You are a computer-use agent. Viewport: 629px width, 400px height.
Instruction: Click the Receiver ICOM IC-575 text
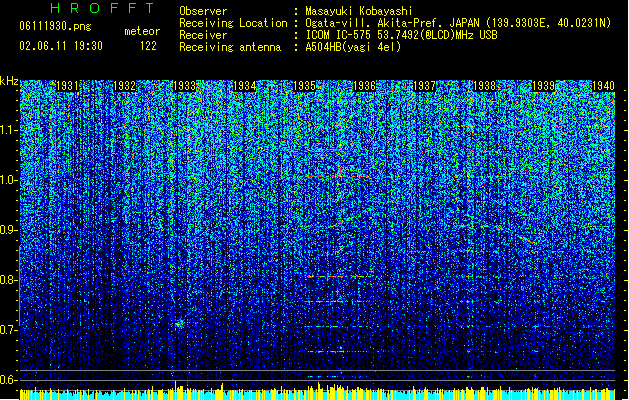click(x=401, y=35)
